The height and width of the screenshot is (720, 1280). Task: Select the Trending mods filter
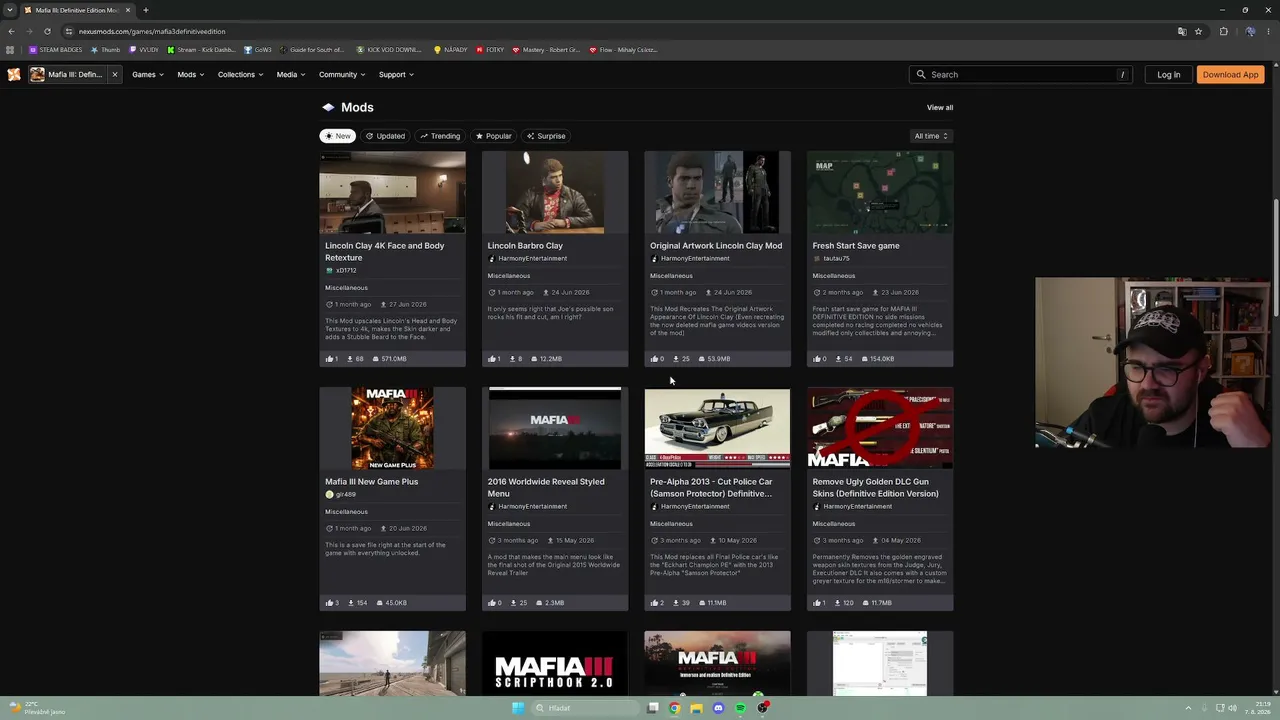pyautogui.click(x=440, y=136)
